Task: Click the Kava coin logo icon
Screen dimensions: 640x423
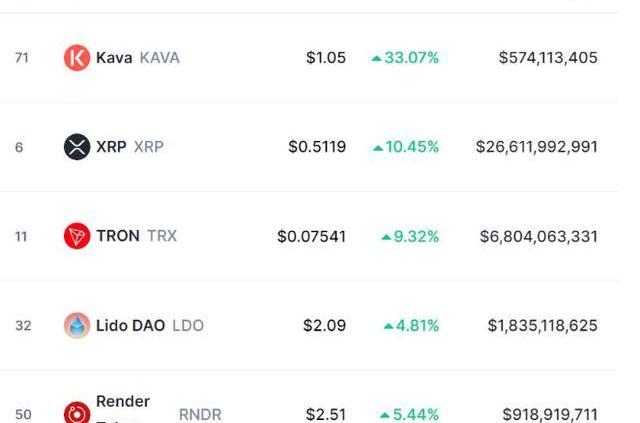Action: tap(77, 58)
